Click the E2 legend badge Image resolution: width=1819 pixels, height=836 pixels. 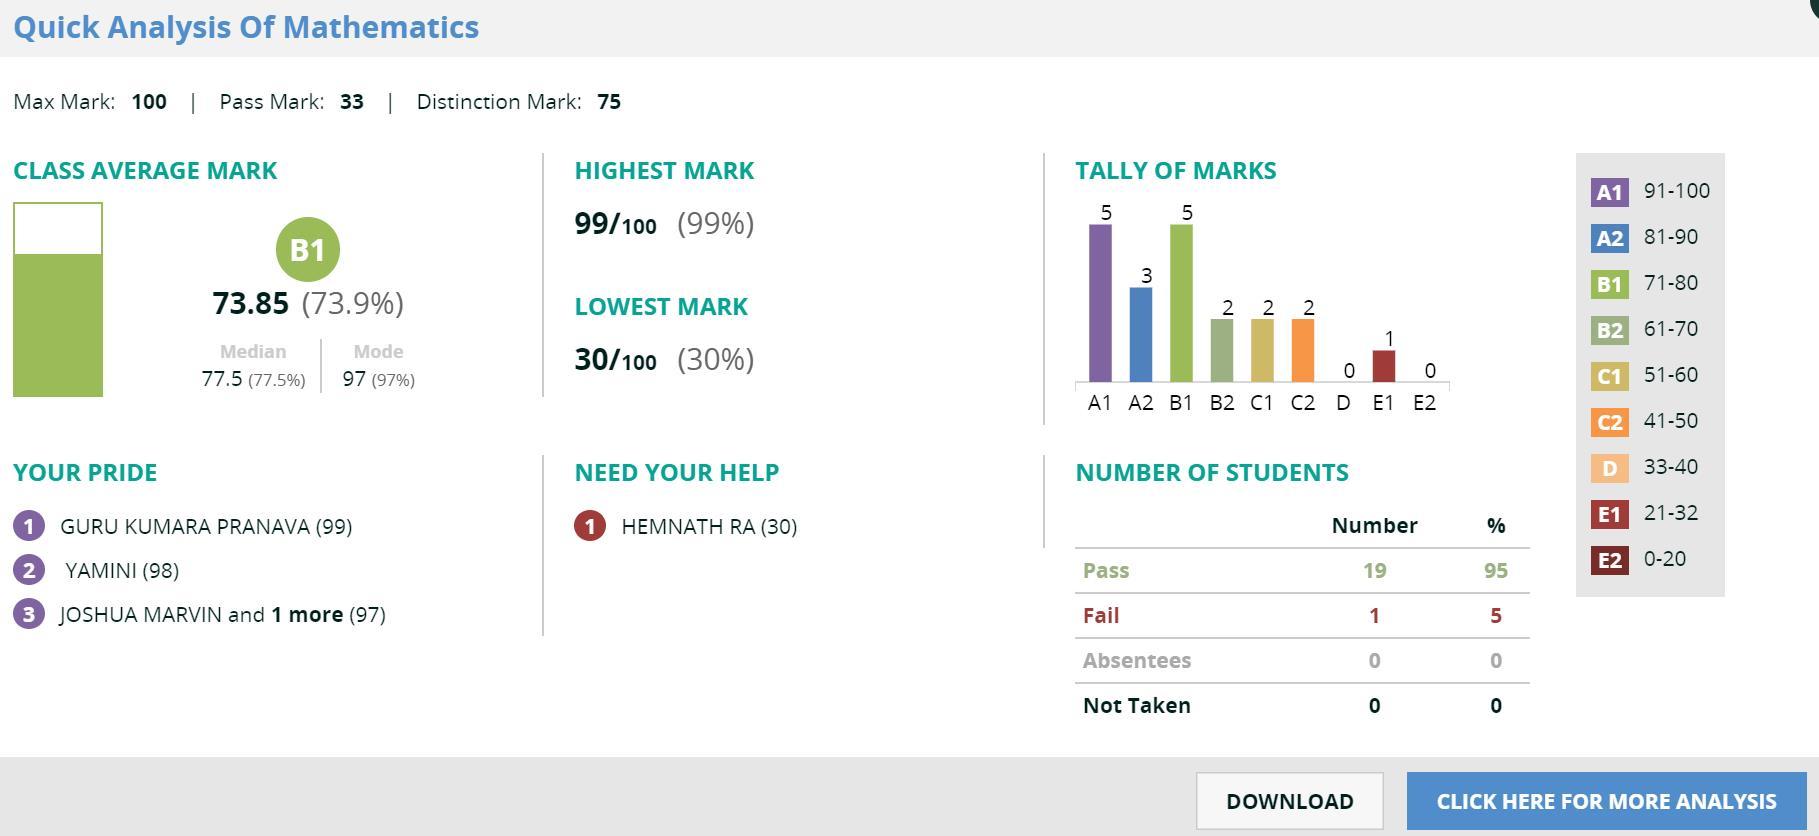click(1609, 560)
